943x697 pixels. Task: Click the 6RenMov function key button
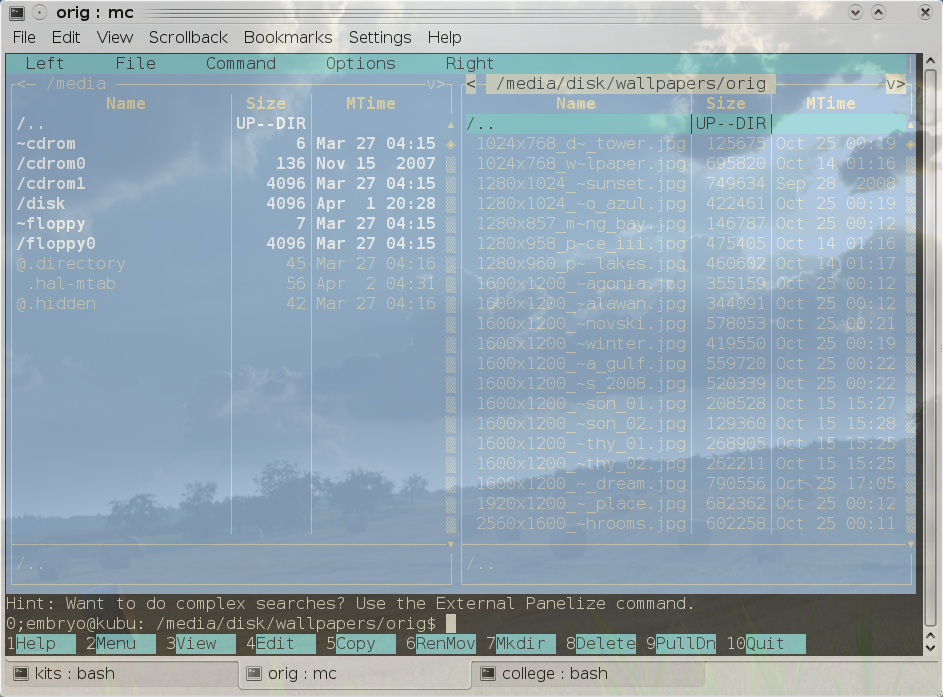tap(440, 643)
